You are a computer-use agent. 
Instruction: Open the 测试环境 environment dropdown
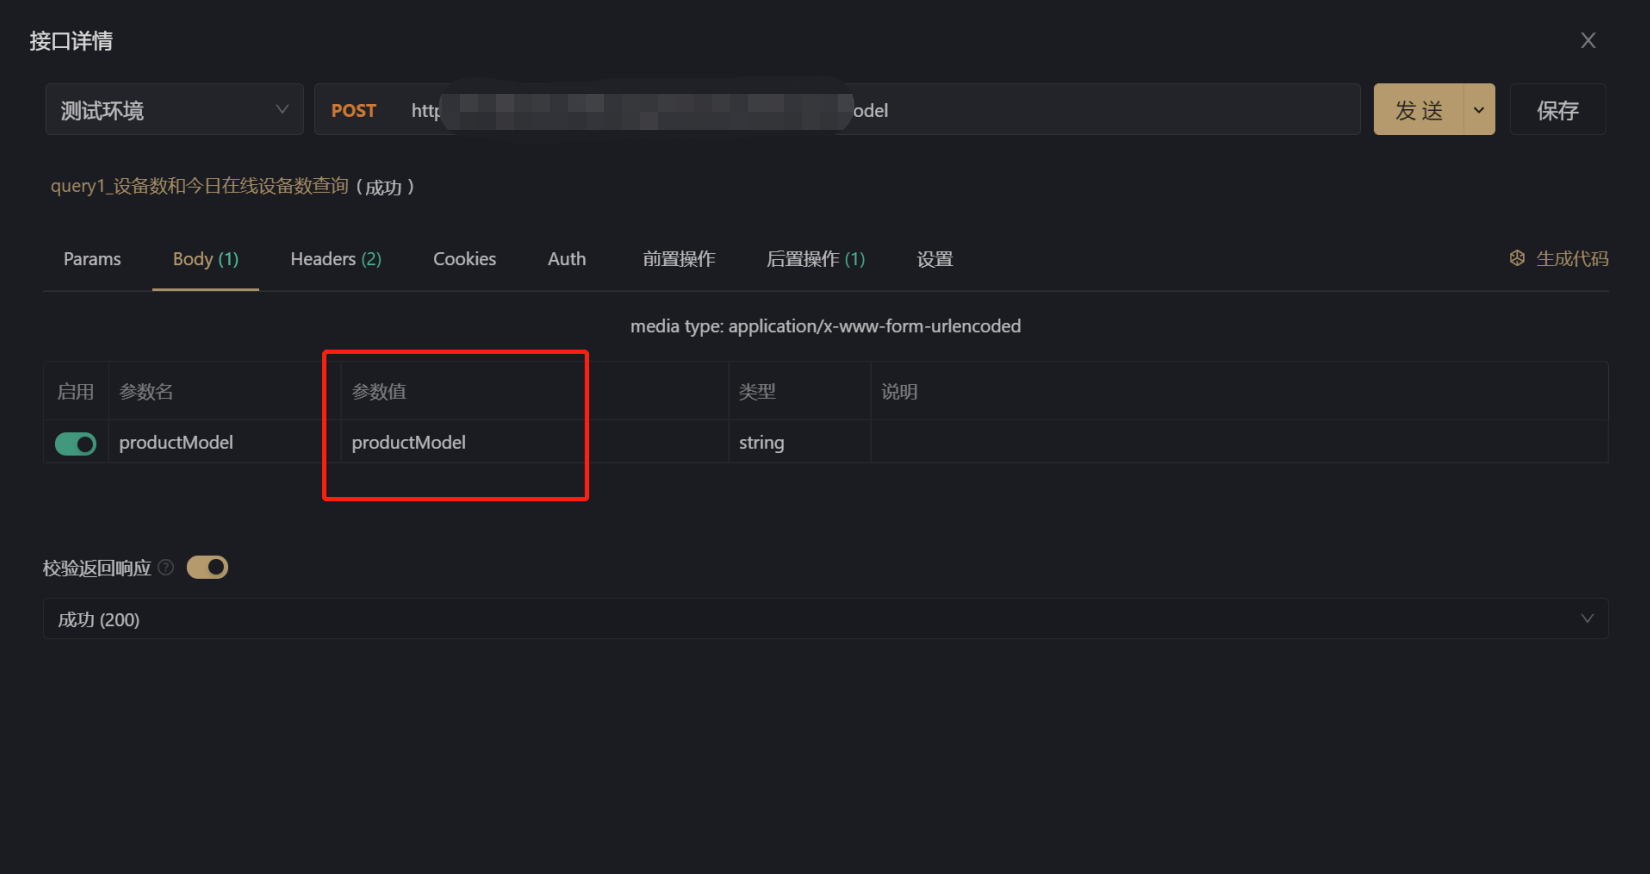(x=174, y=110)
